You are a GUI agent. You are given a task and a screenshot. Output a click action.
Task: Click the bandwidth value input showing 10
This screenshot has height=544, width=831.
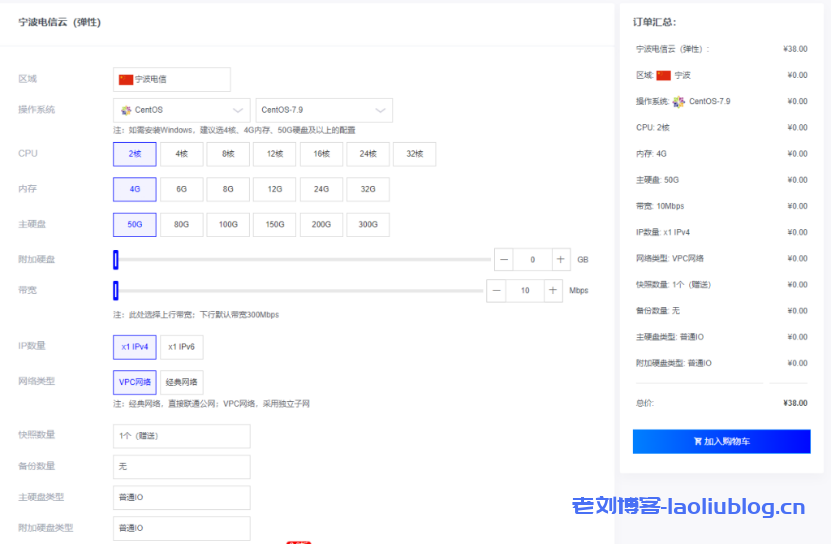coord(525,290)
